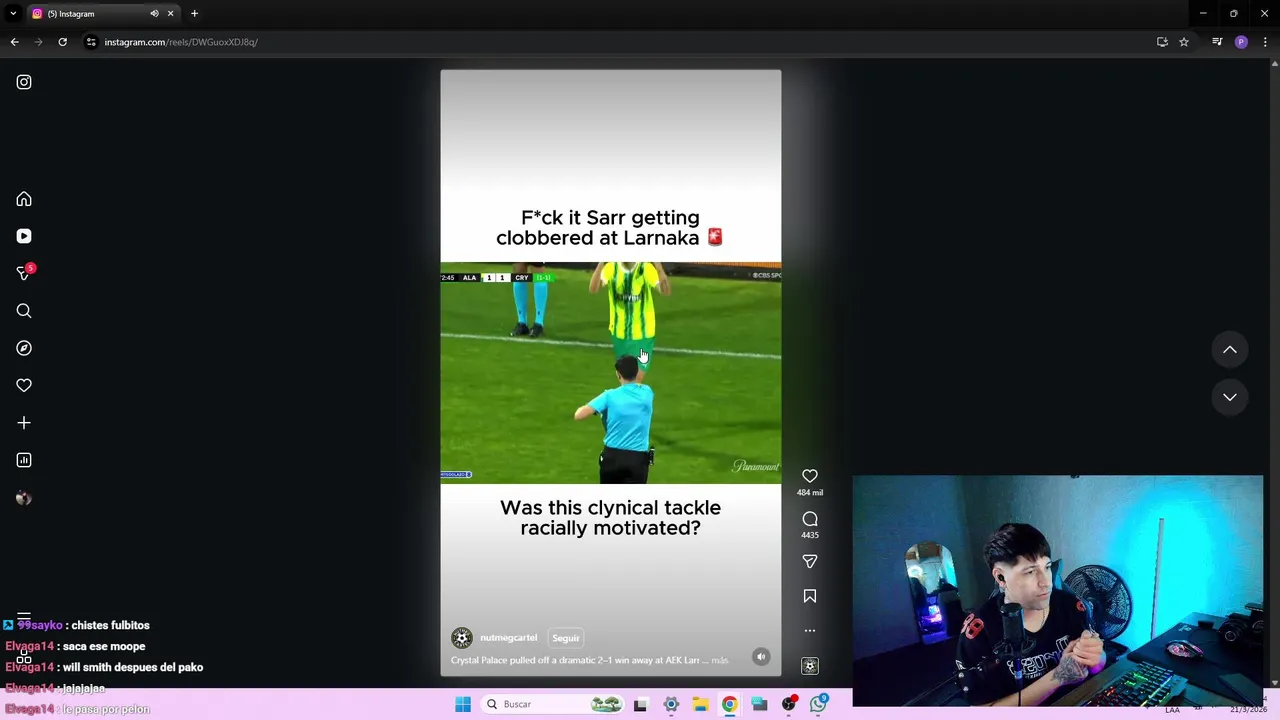Viewport: 1280px width, 720px height.
Task: Open File Explorer from taskbar
Action: pyautogui.click(x=700, y=704)
